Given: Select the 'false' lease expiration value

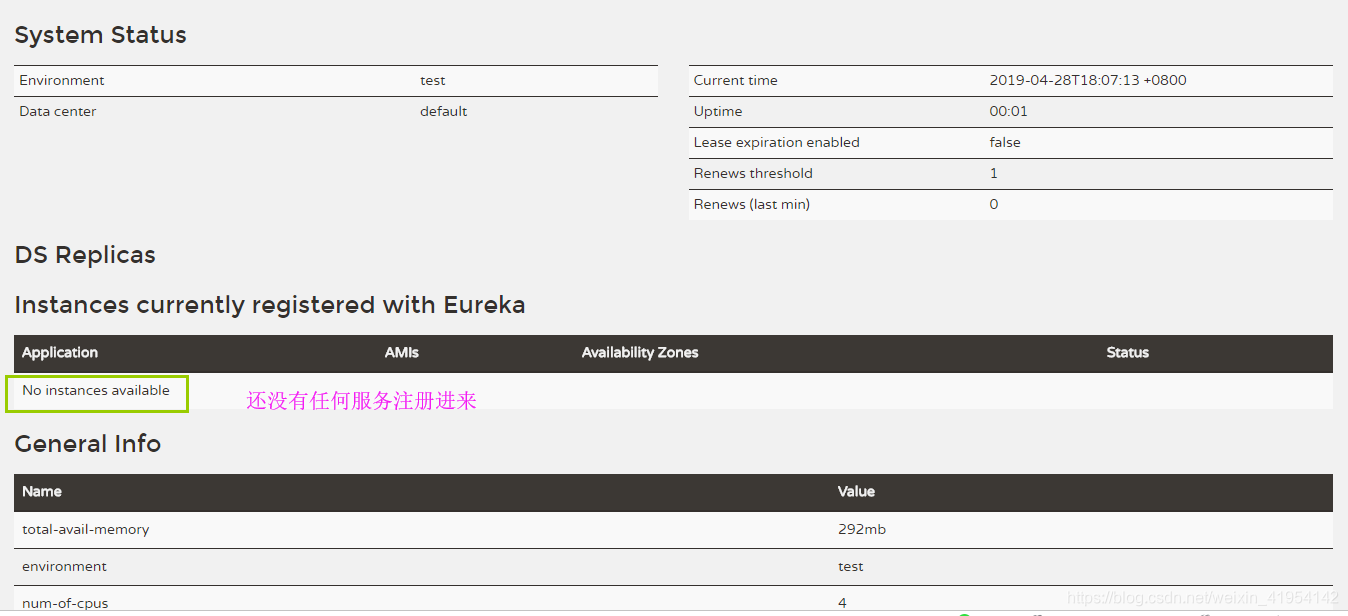Looking at the screenshot, I should (1005, 143).
